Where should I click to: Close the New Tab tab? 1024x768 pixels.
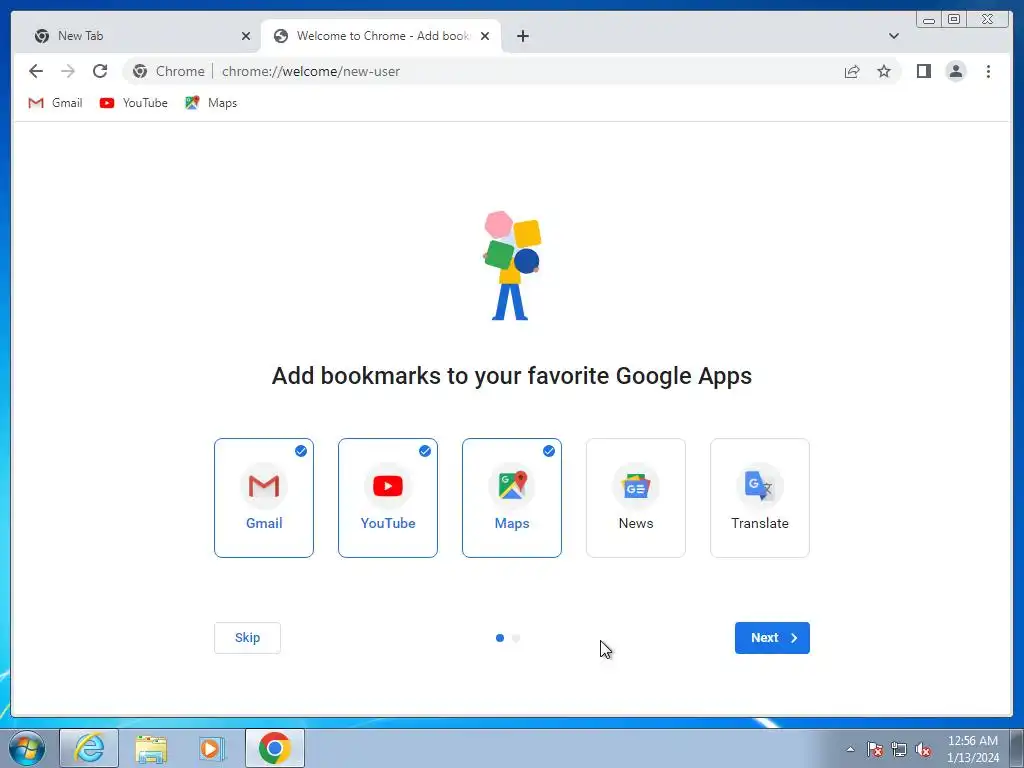tap(246, 36)
